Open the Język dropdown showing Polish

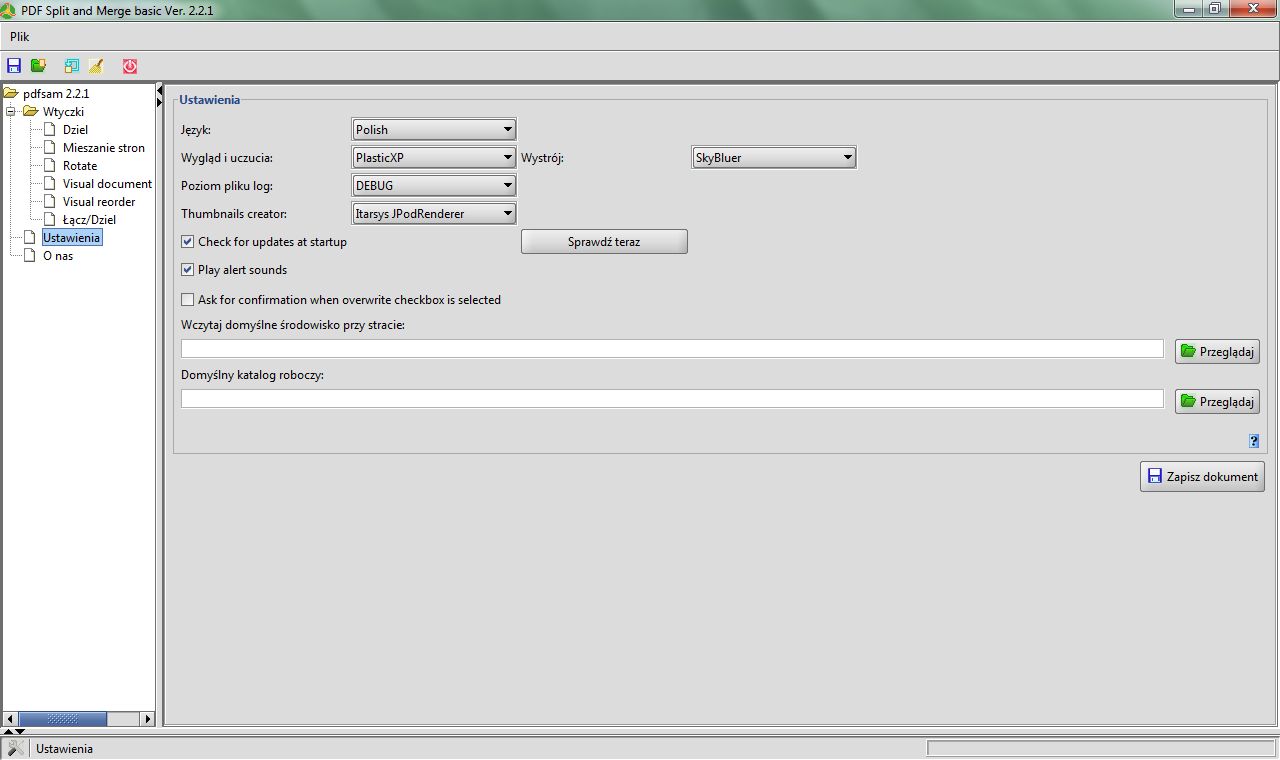coord(434,130)
